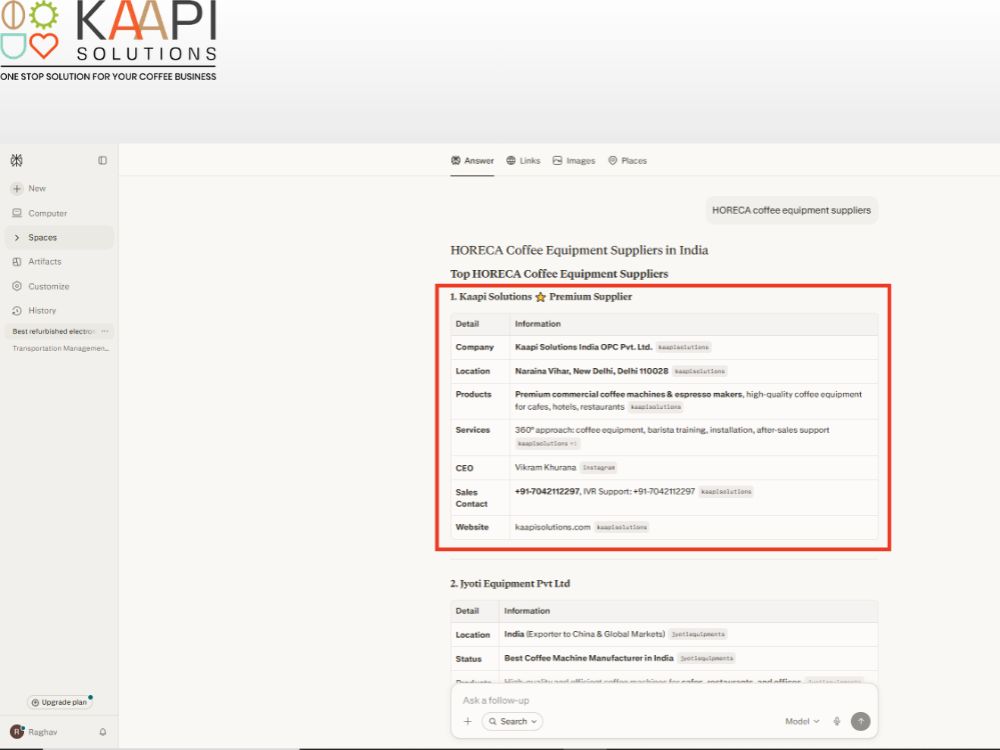
Task: Open the jyotiequipments citation in Location row
Action: [x=698, y=635]
